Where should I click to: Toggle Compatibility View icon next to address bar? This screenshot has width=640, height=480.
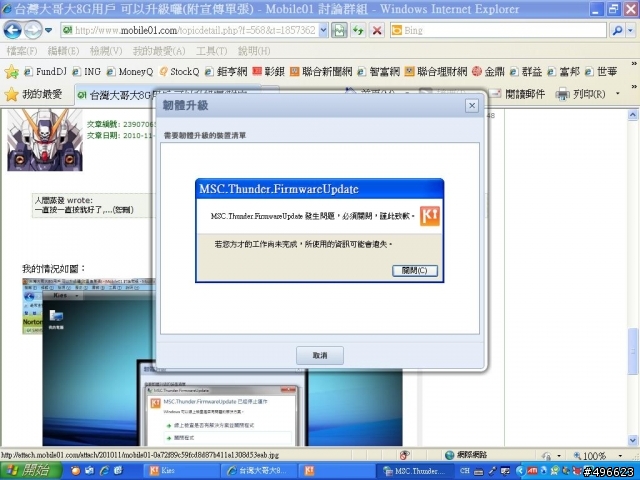339,30
